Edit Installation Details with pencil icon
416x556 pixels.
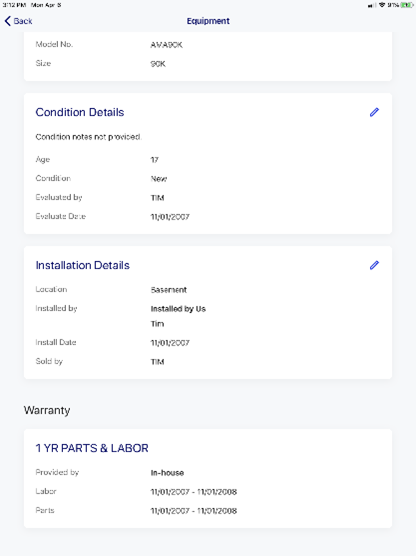pyautogui.click(x=374, y=265)
